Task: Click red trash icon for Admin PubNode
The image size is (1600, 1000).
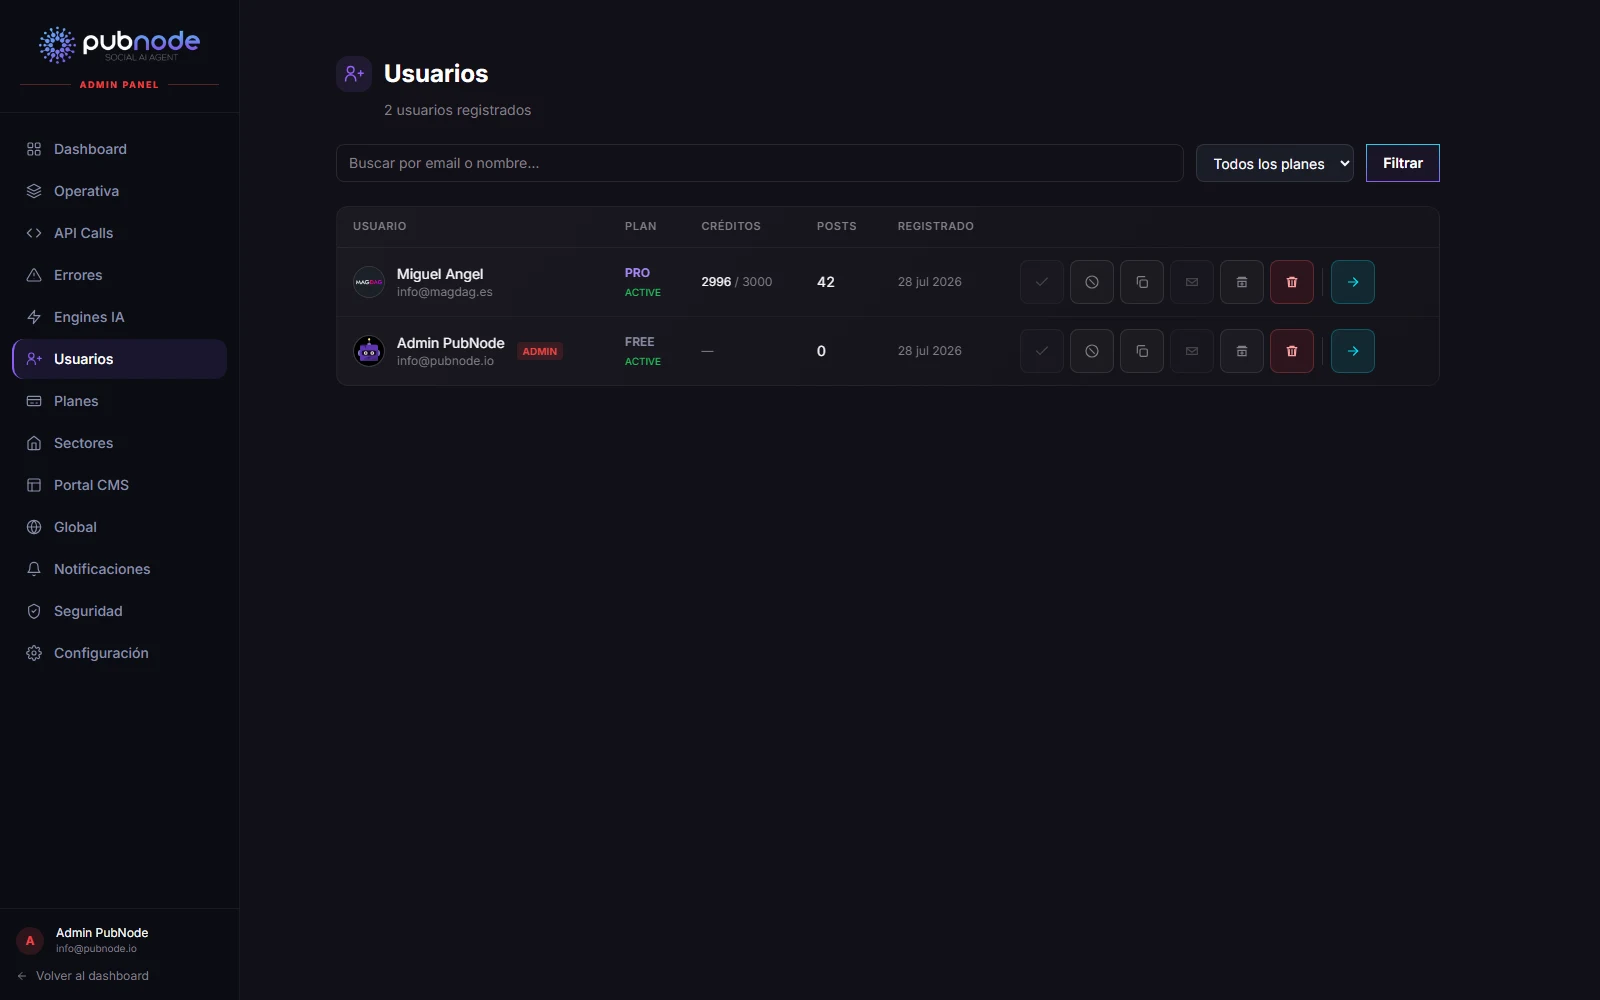Action: coord(1292,351)
